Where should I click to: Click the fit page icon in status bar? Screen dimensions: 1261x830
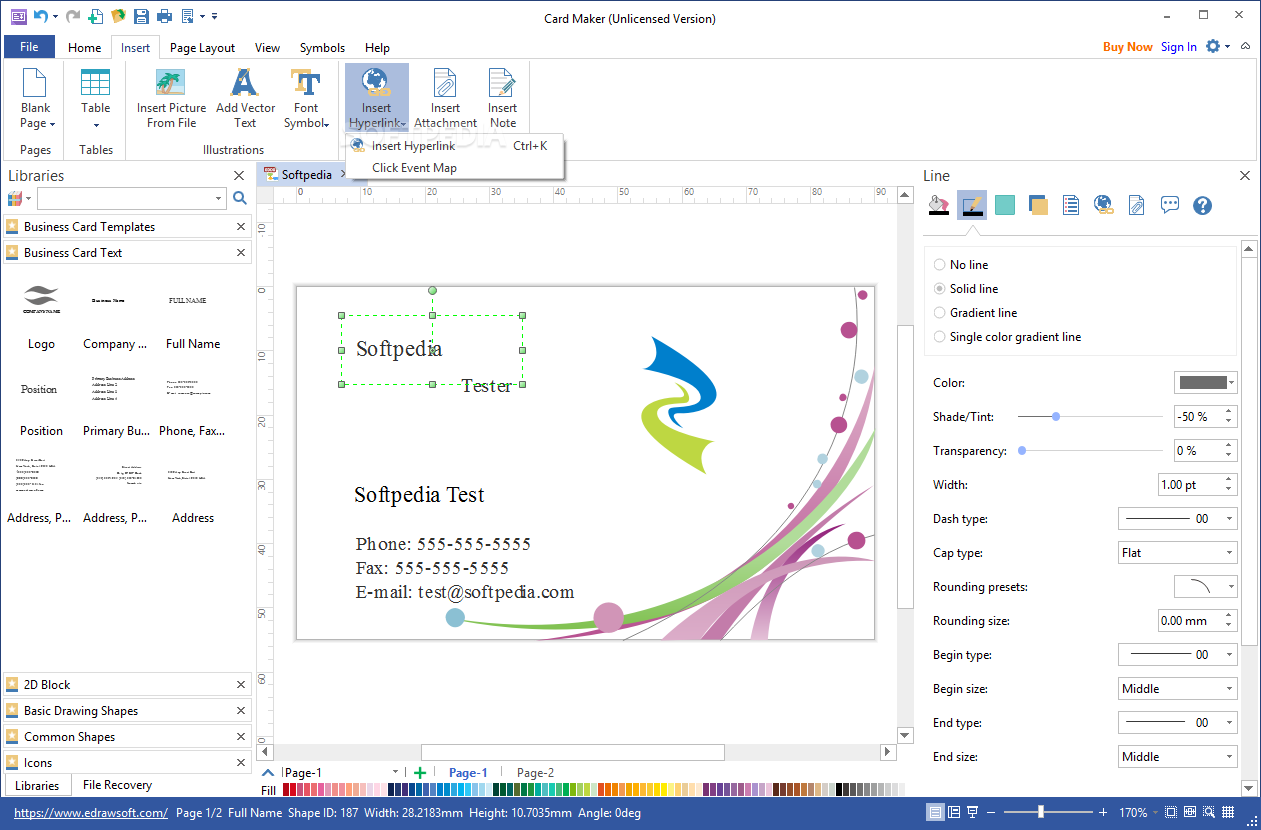[x=1171, y=812]
